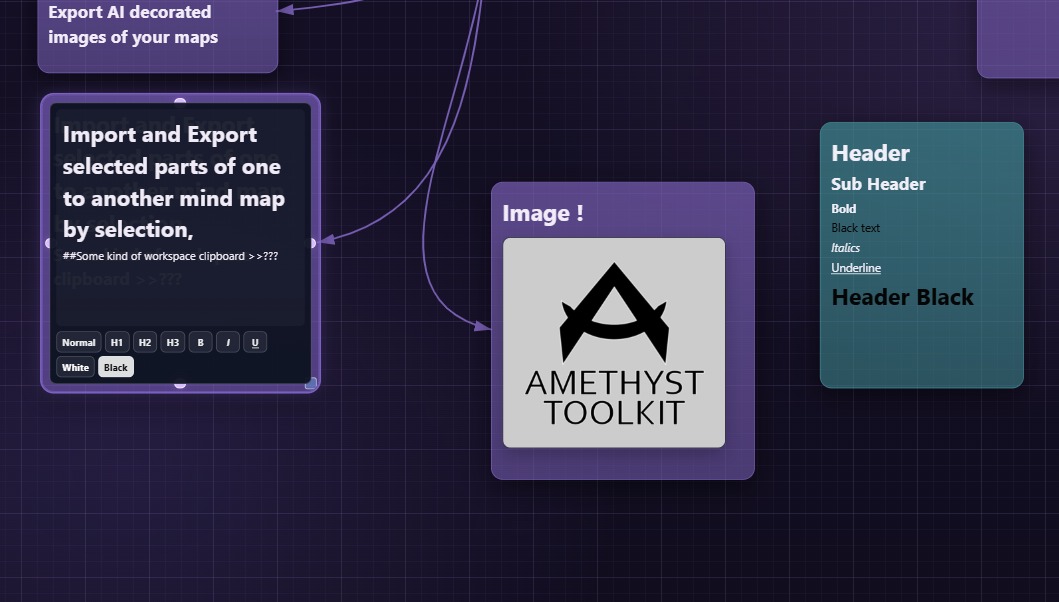This screenshot has height=602, width=1059.
Task: Click the 'Black text' line
Action: [x=855, y=228]
